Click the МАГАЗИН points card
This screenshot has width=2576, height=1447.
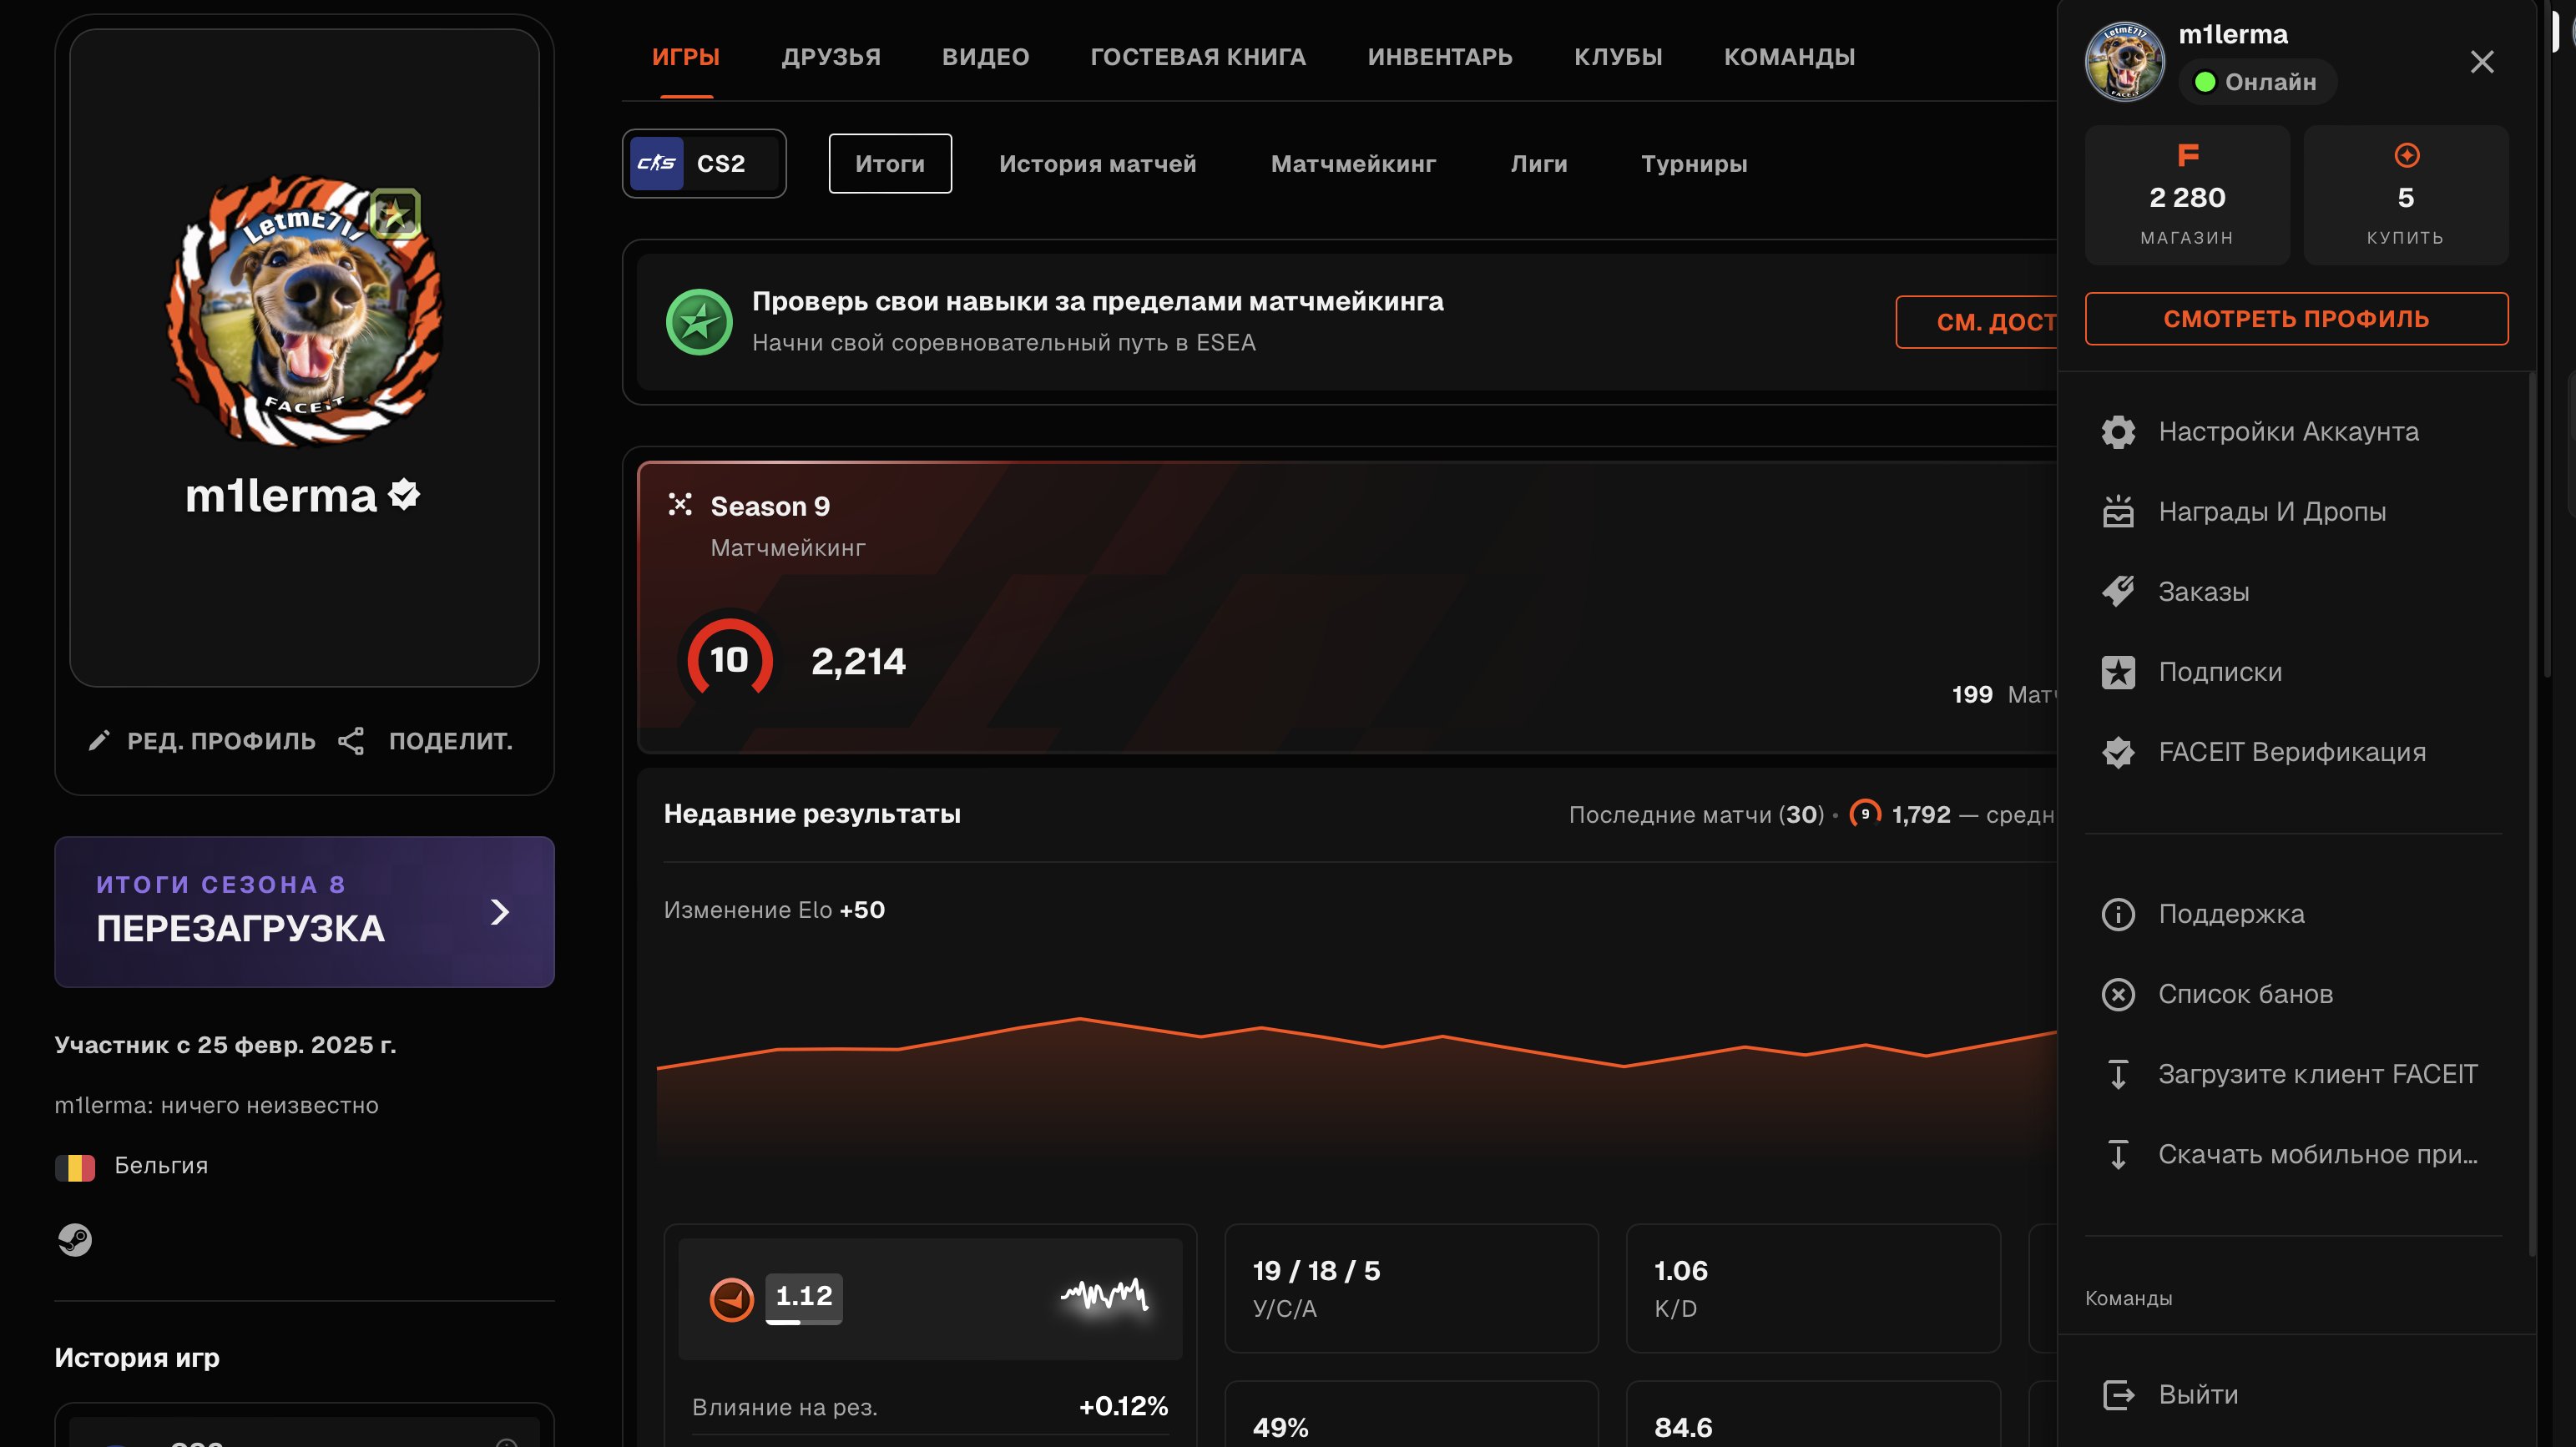click(2187, 195)
